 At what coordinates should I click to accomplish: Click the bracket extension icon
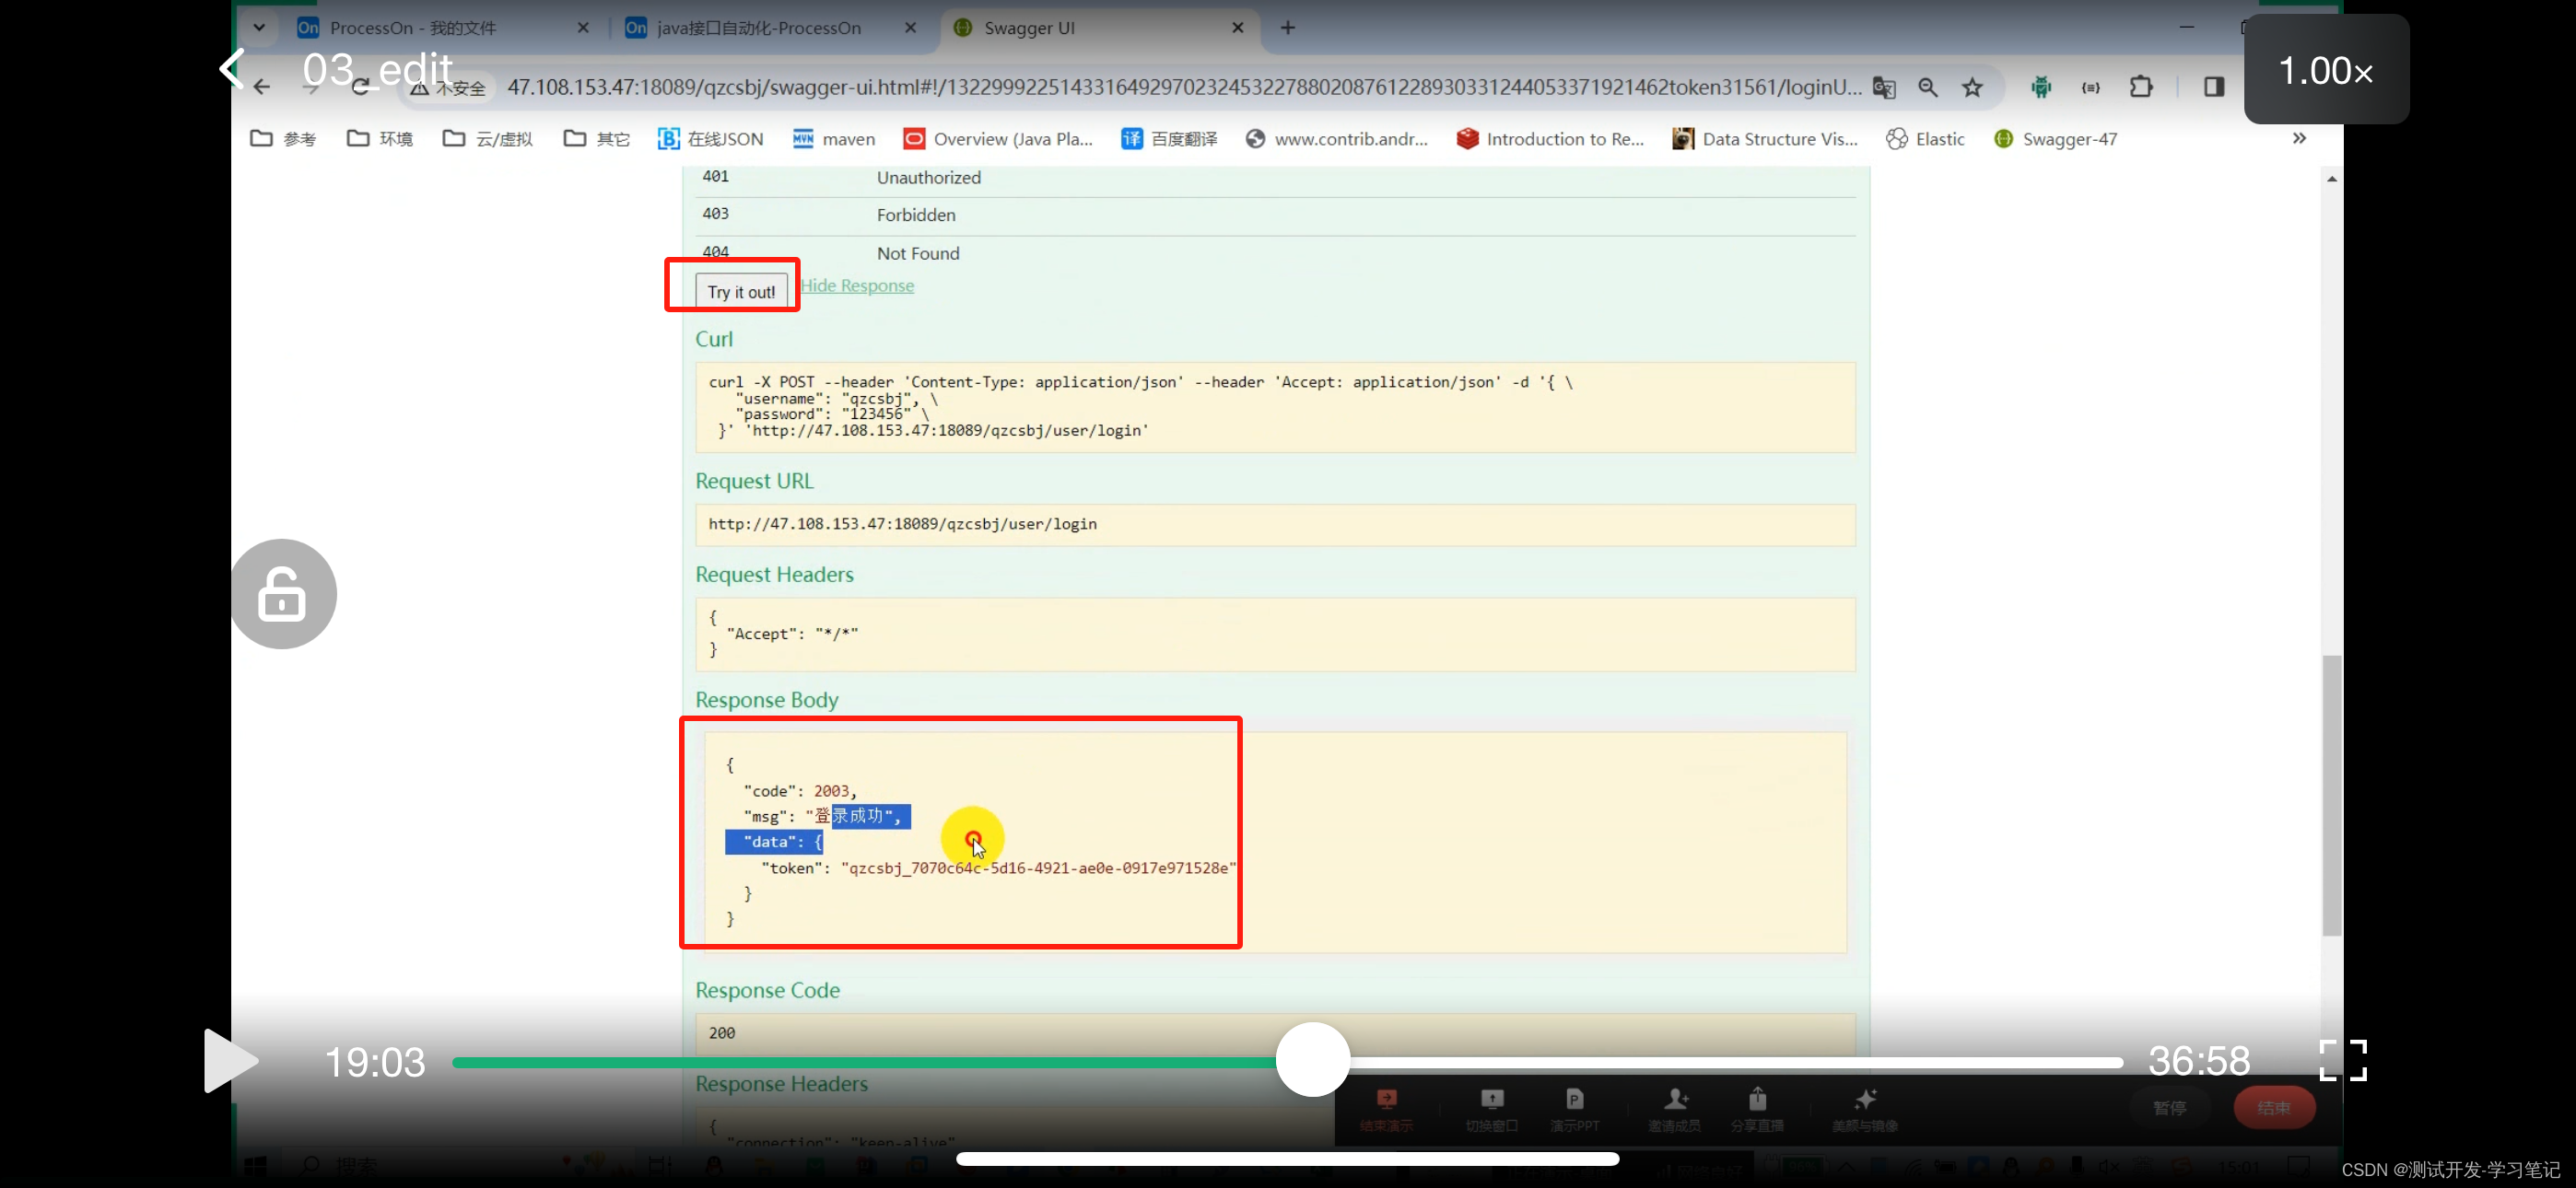[x=2091, y=87]
